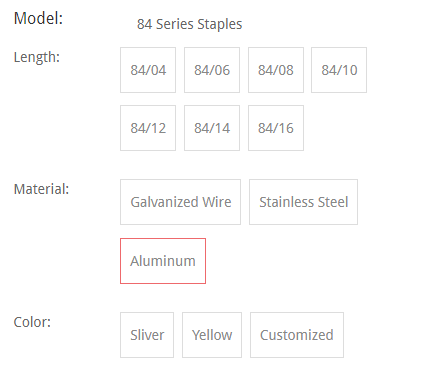Click the highlighted Aluminum material option
This screenshot has height=373, width=439.
click(x=163, y=261)
